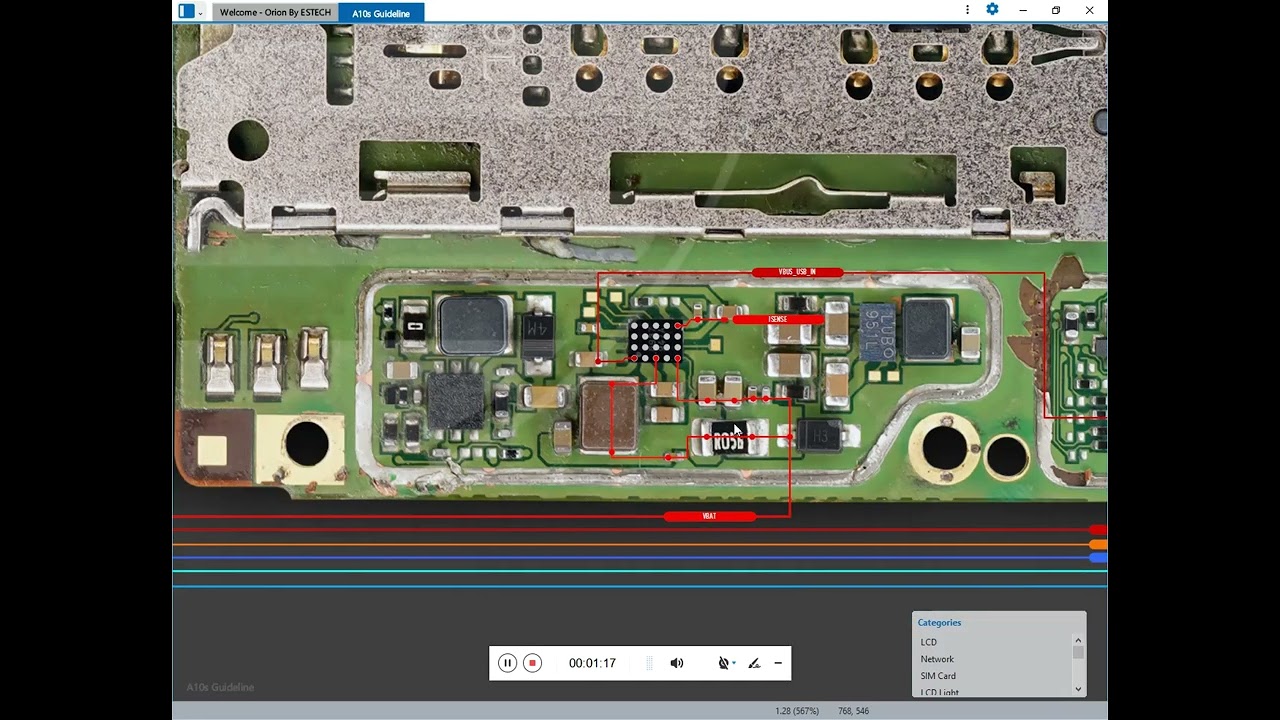Toggle the disabled webcam icon
This screenshot has height=720, width=1280.
[723, 663]
